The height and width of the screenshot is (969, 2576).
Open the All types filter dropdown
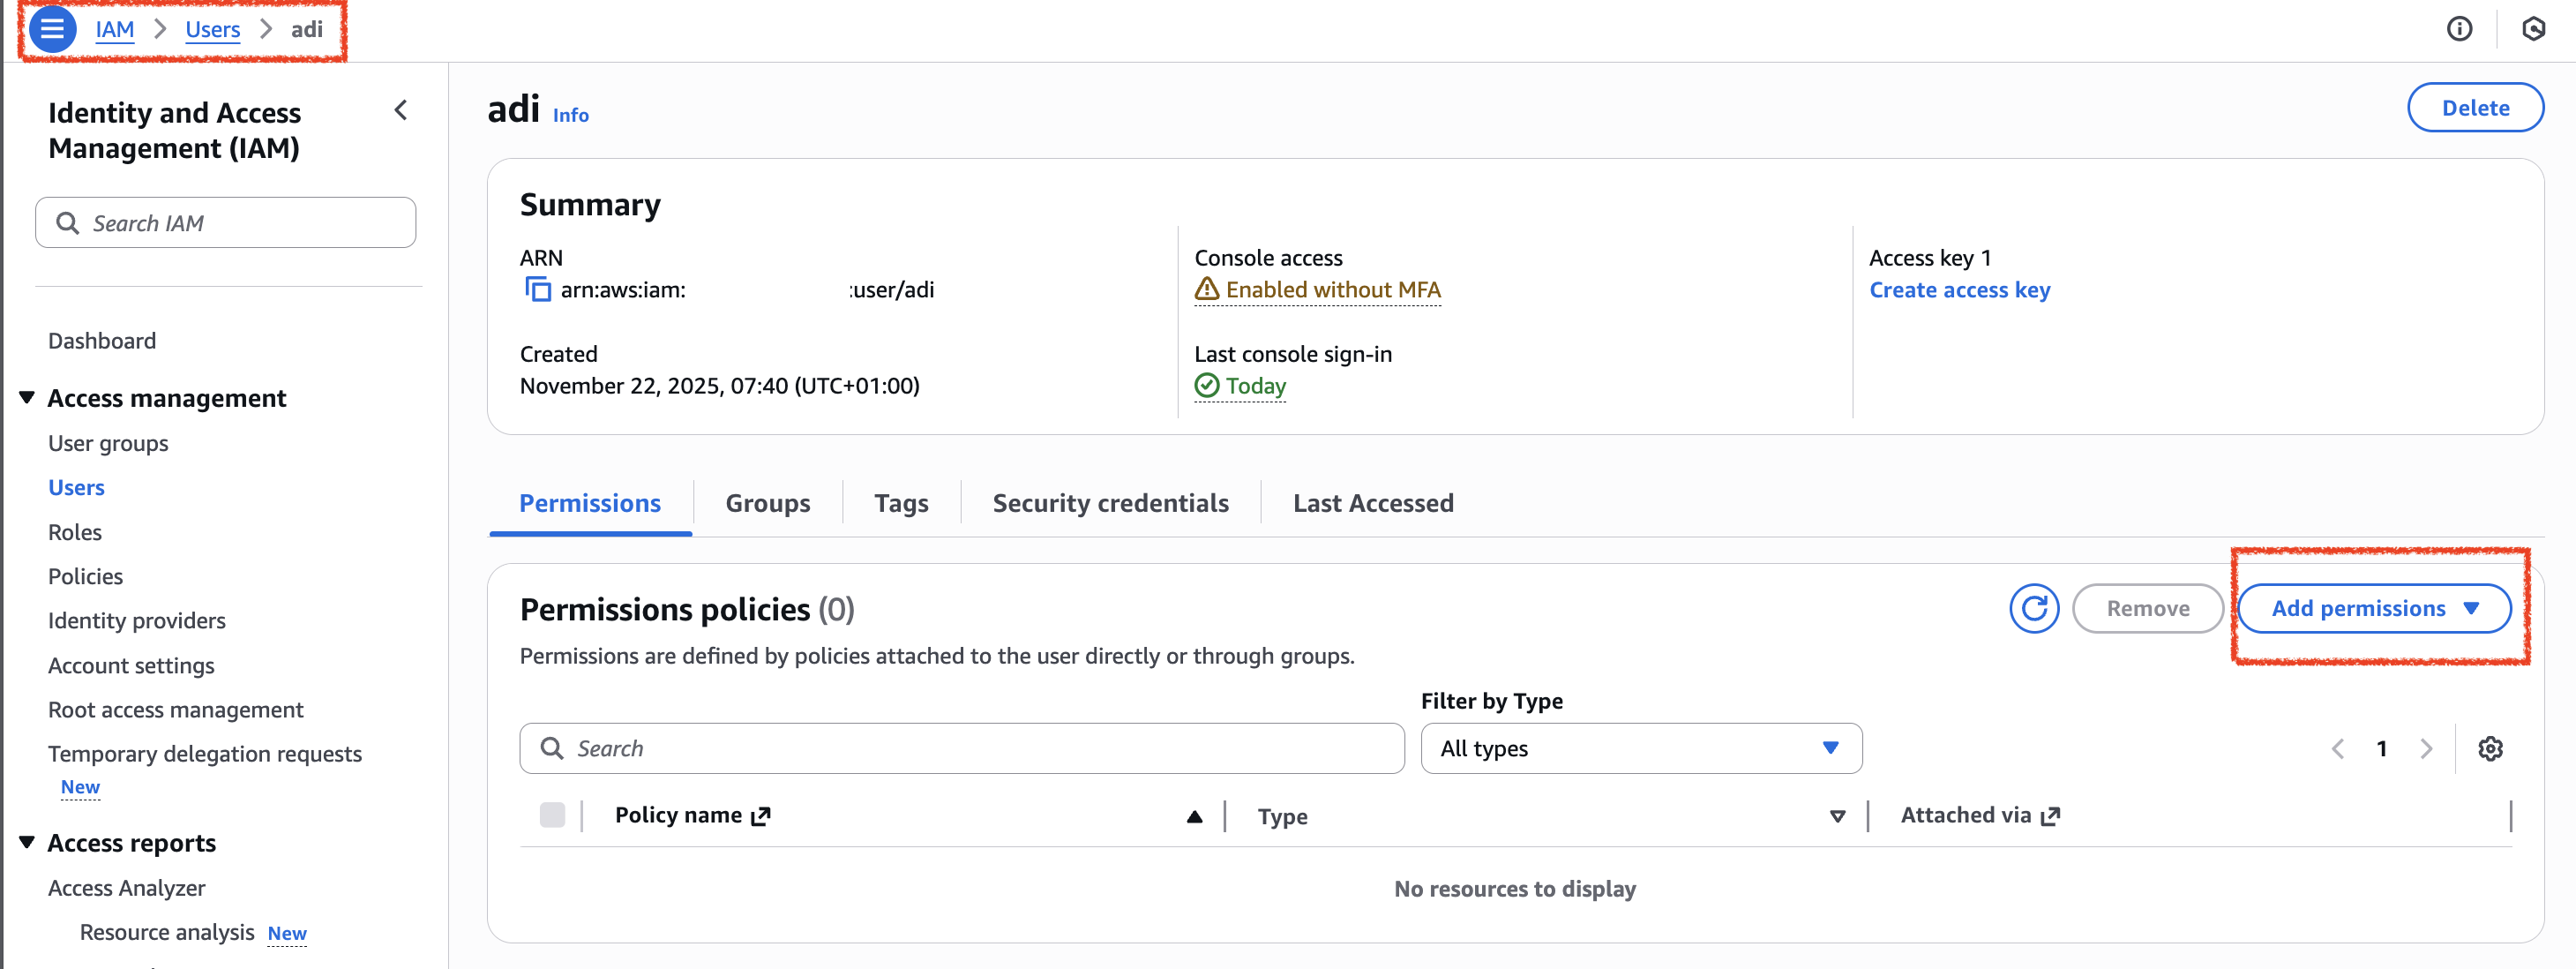coord(1640,748)
